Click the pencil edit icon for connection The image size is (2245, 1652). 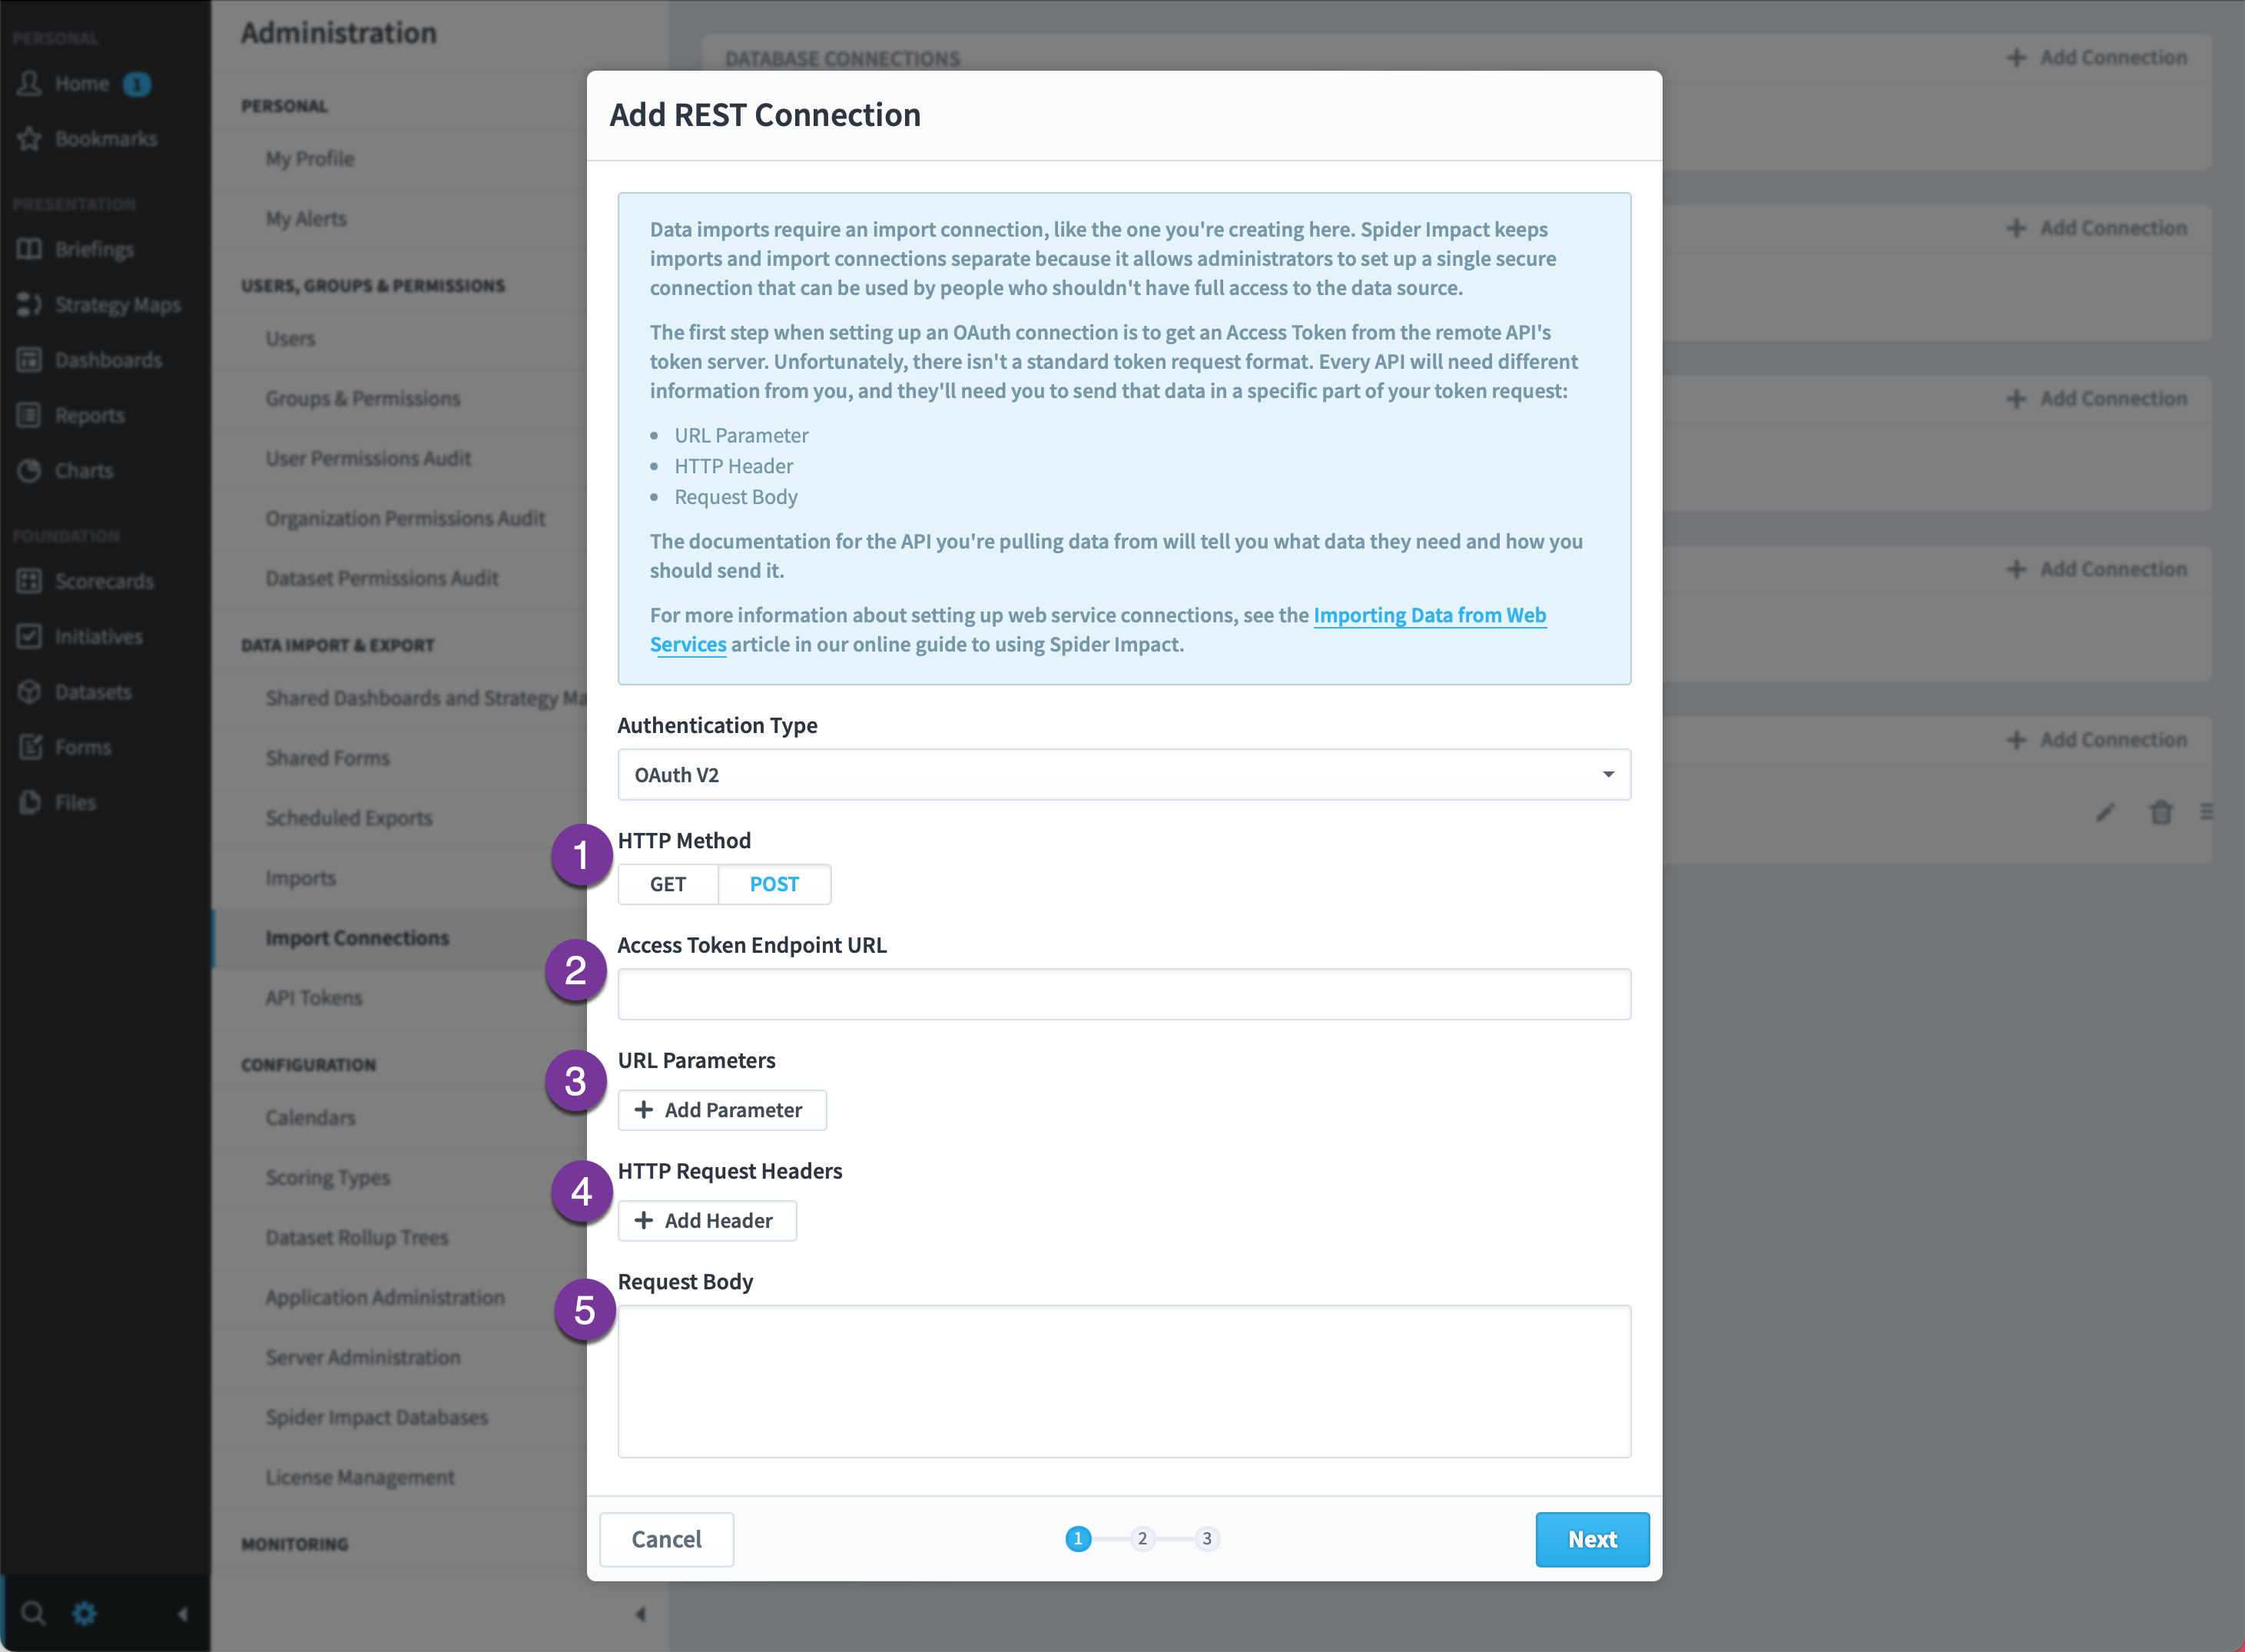(x=2106, y=812)
